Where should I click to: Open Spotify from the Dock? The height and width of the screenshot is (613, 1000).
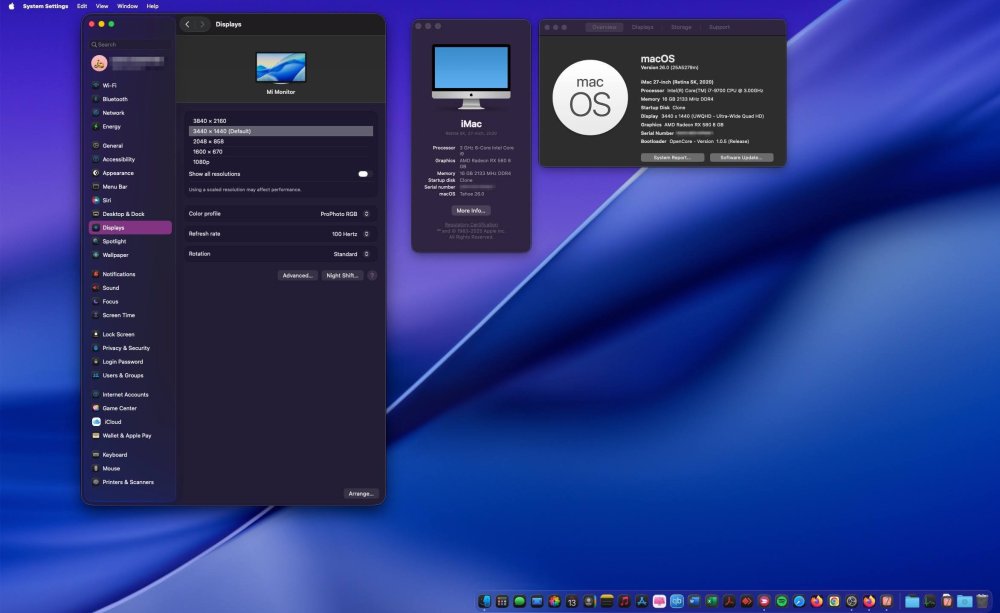782,601
